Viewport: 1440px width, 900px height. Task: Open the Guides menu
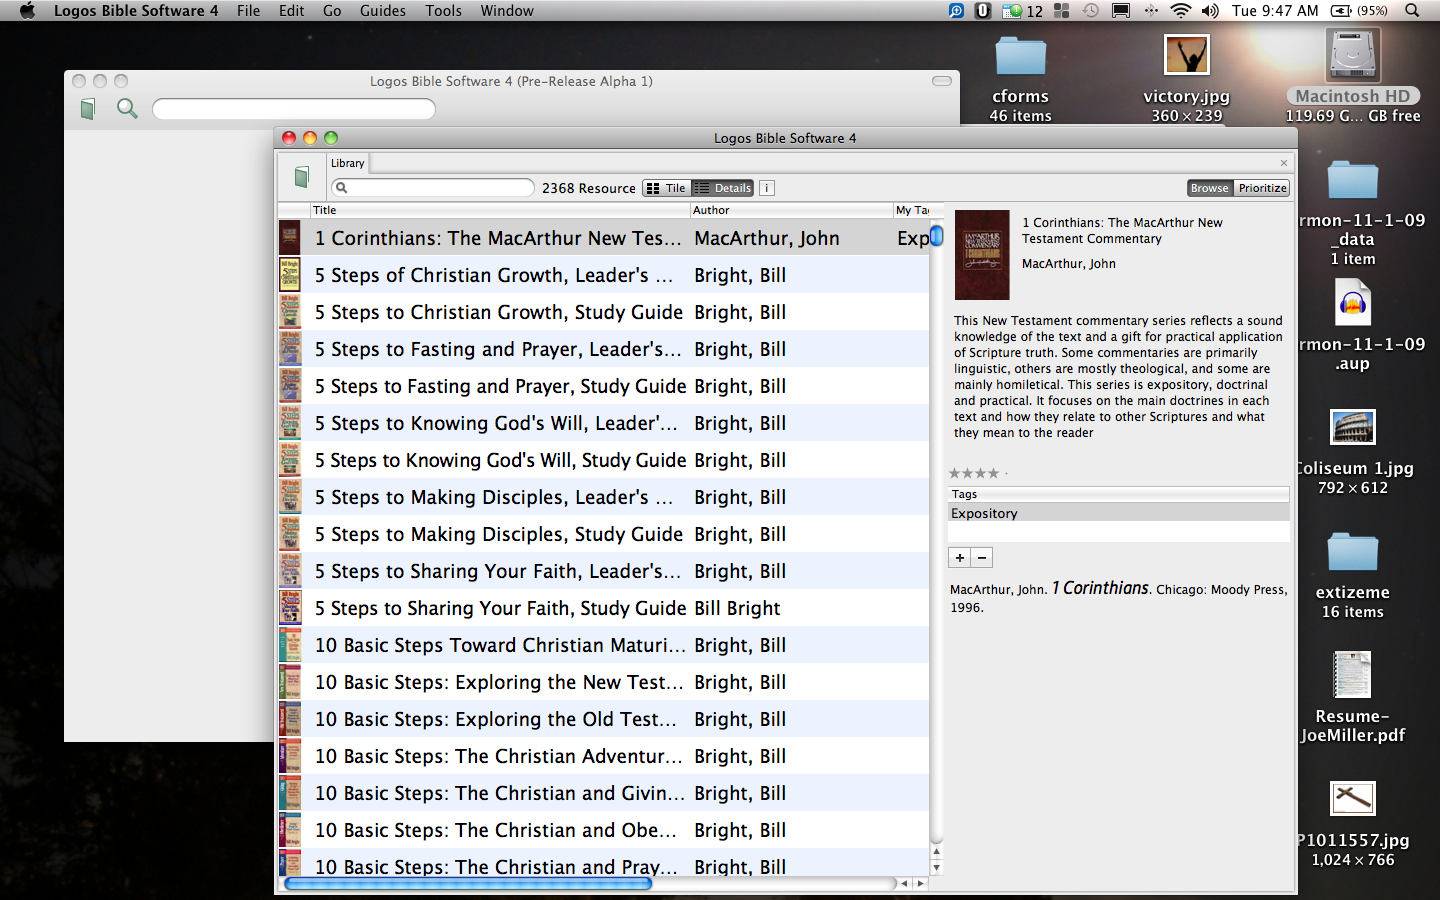click(383, 11)
